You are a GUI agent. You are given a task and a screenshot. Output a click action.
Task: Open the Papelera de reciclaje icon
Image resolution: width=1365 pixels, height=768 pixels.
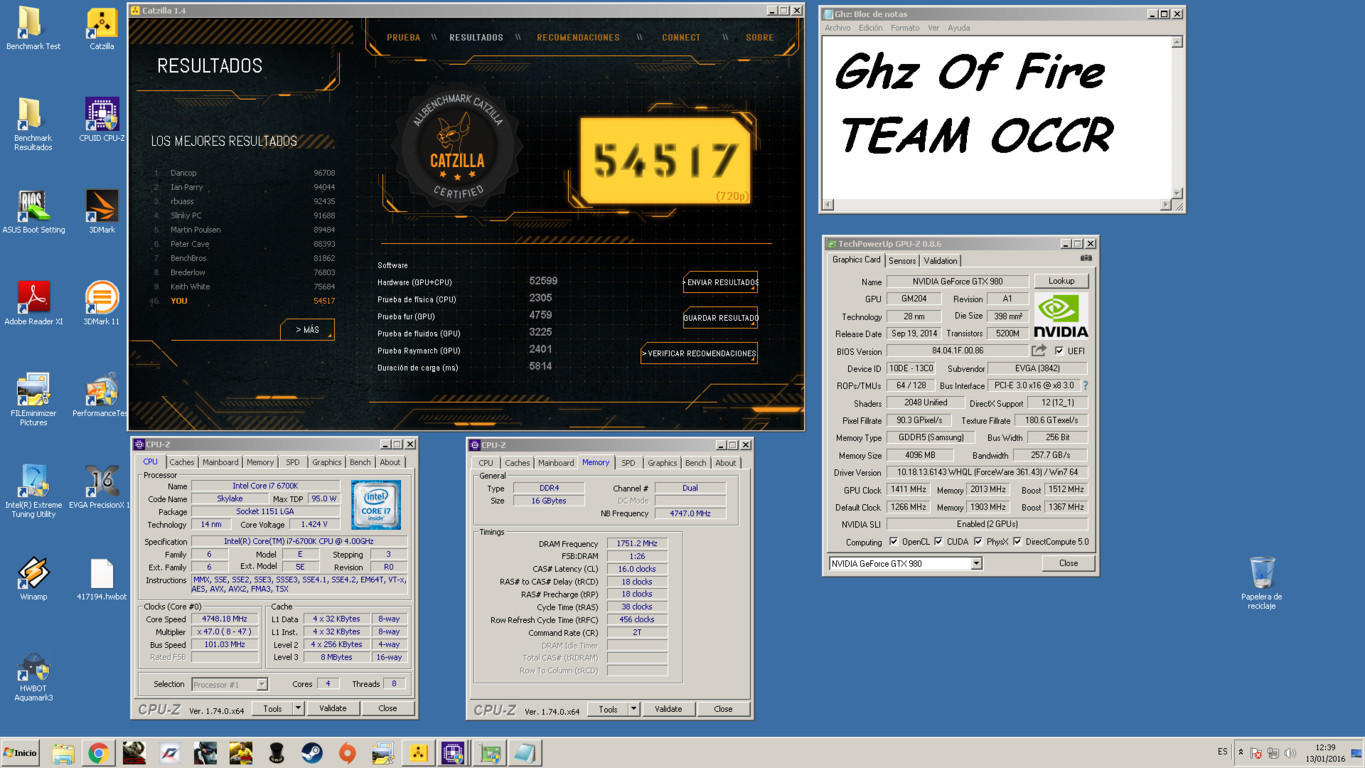click(x=1261, y=583)
